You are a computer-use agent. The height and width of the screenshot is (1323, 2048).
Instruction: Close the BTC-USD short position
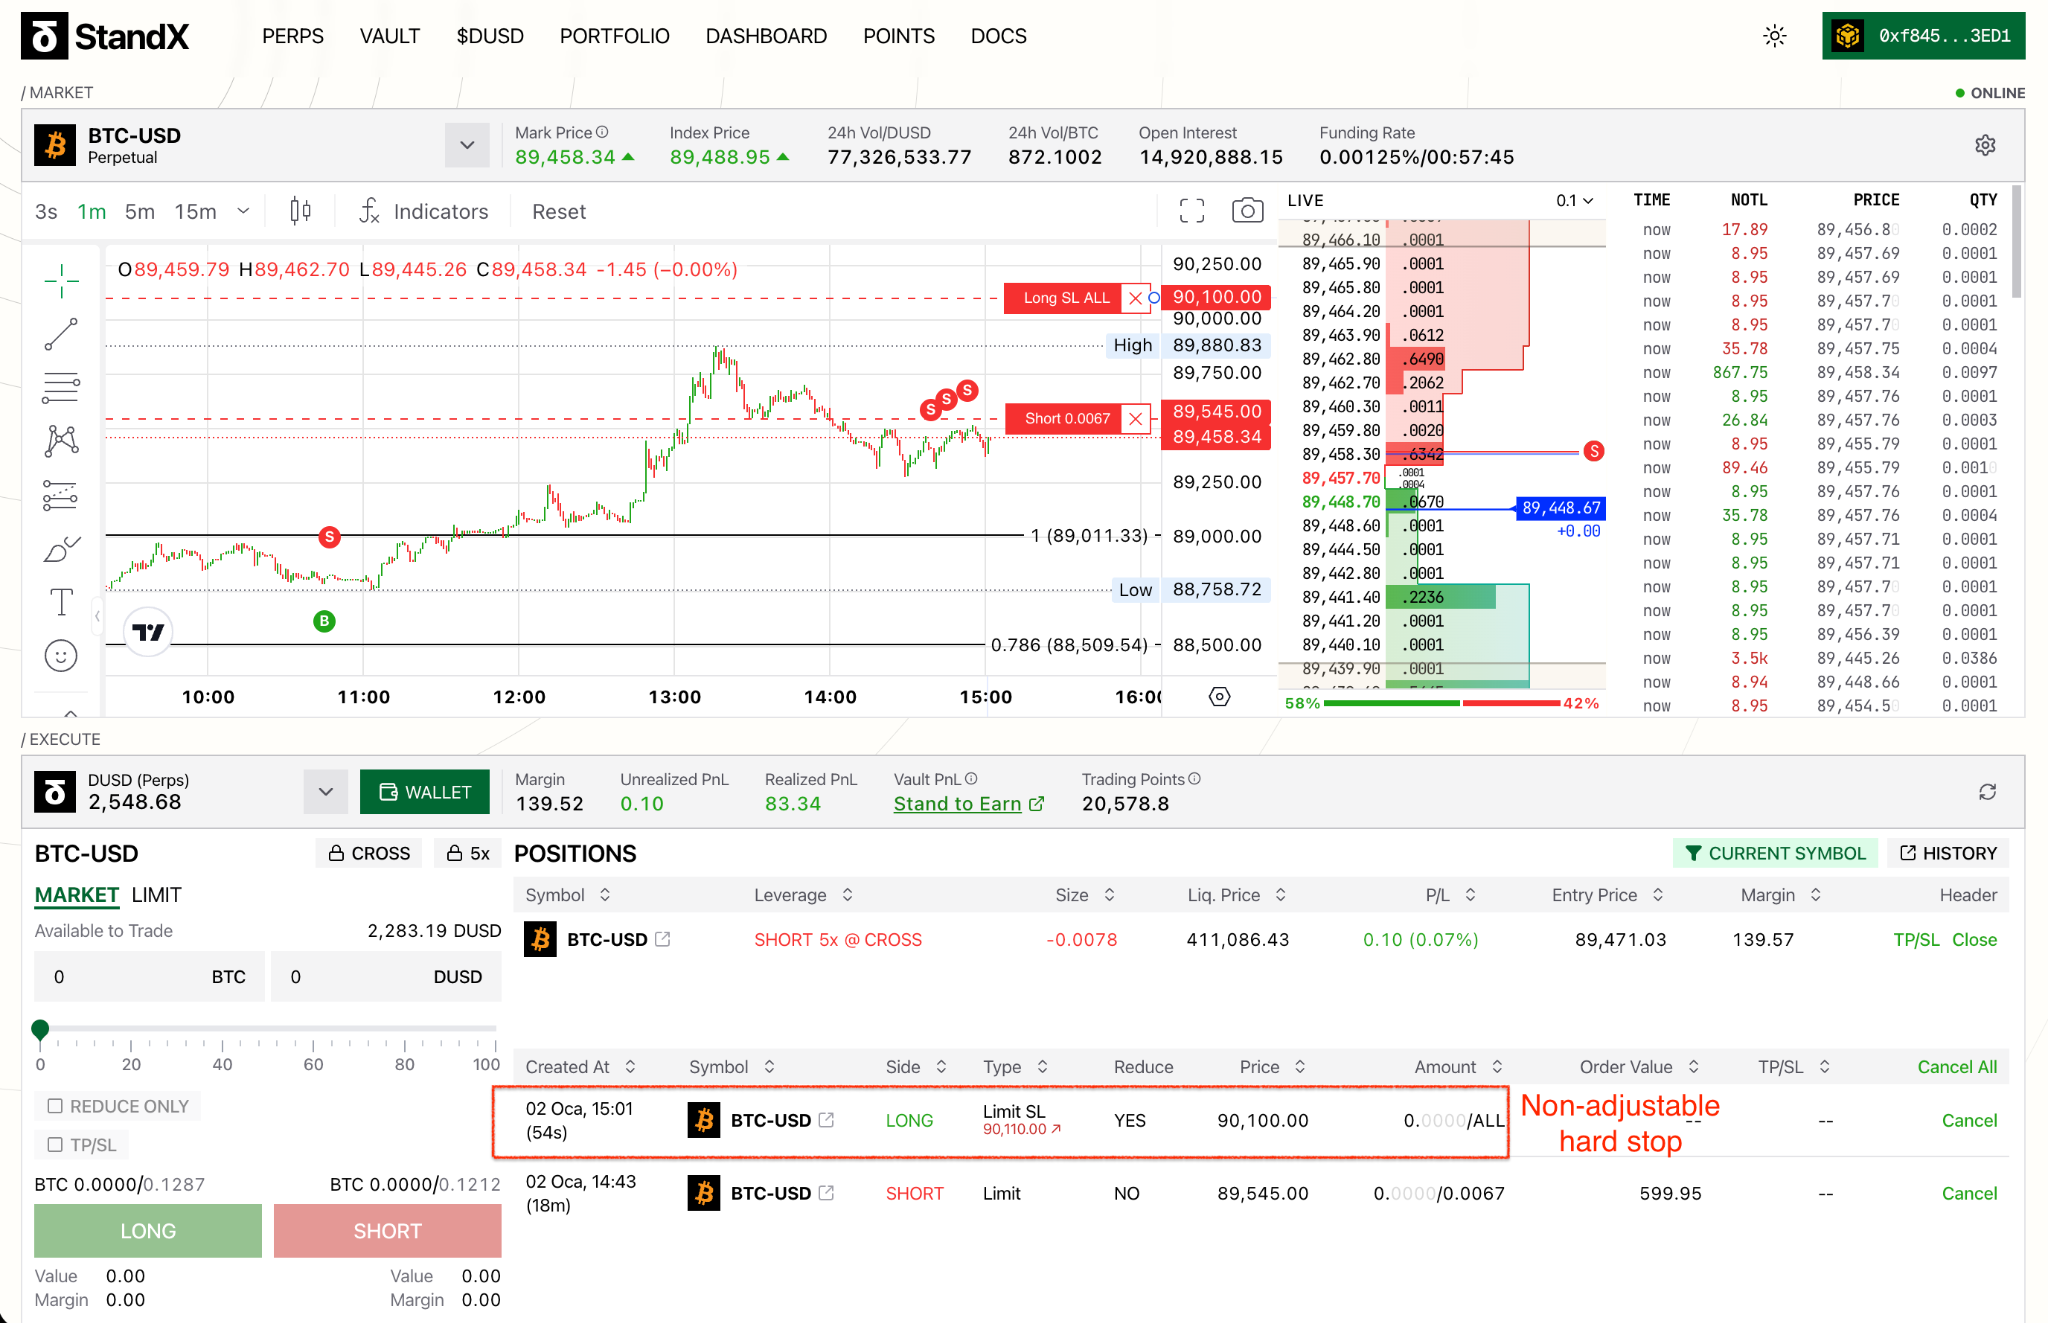(1974, 940)
